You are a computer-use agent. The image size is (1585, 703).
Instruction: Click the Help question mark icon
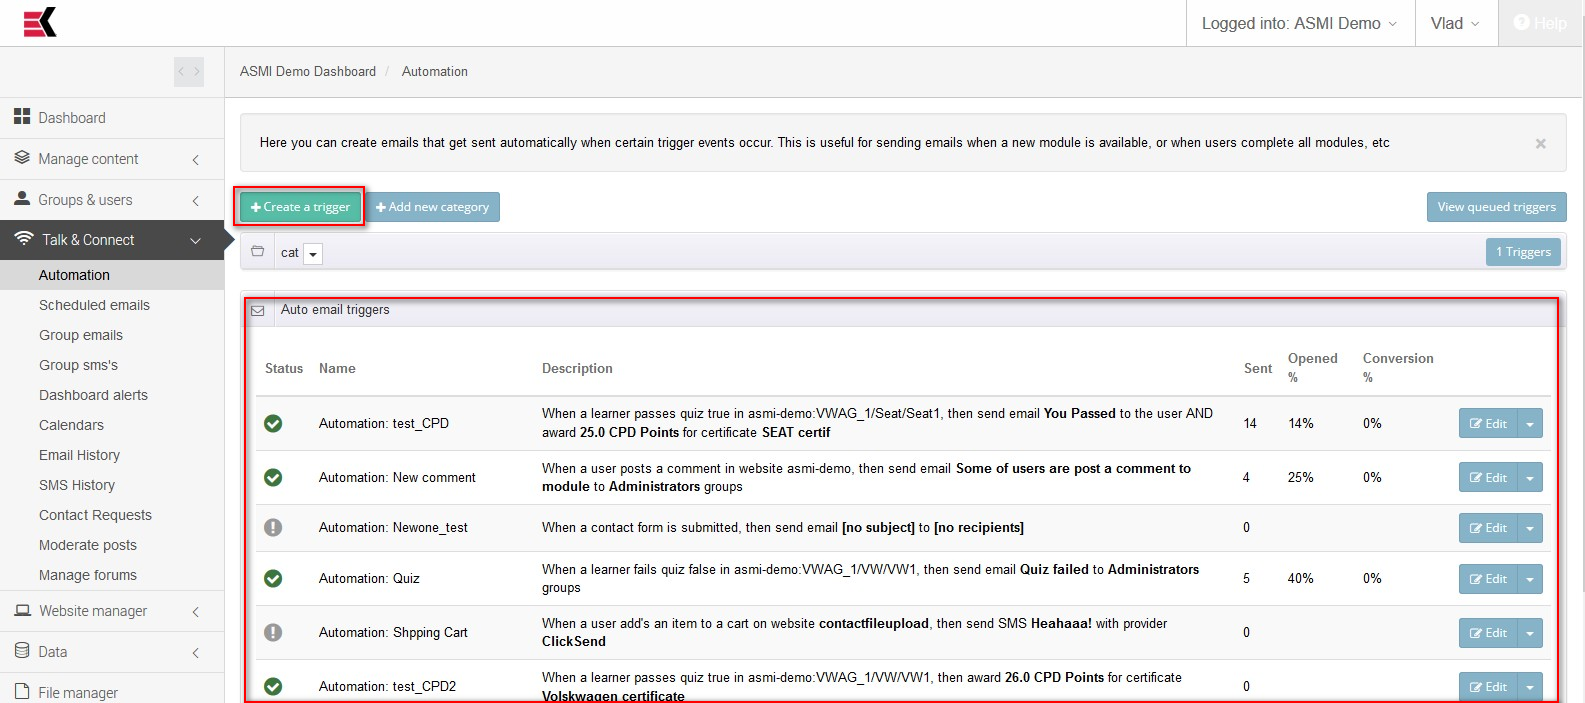[1521, 23]
